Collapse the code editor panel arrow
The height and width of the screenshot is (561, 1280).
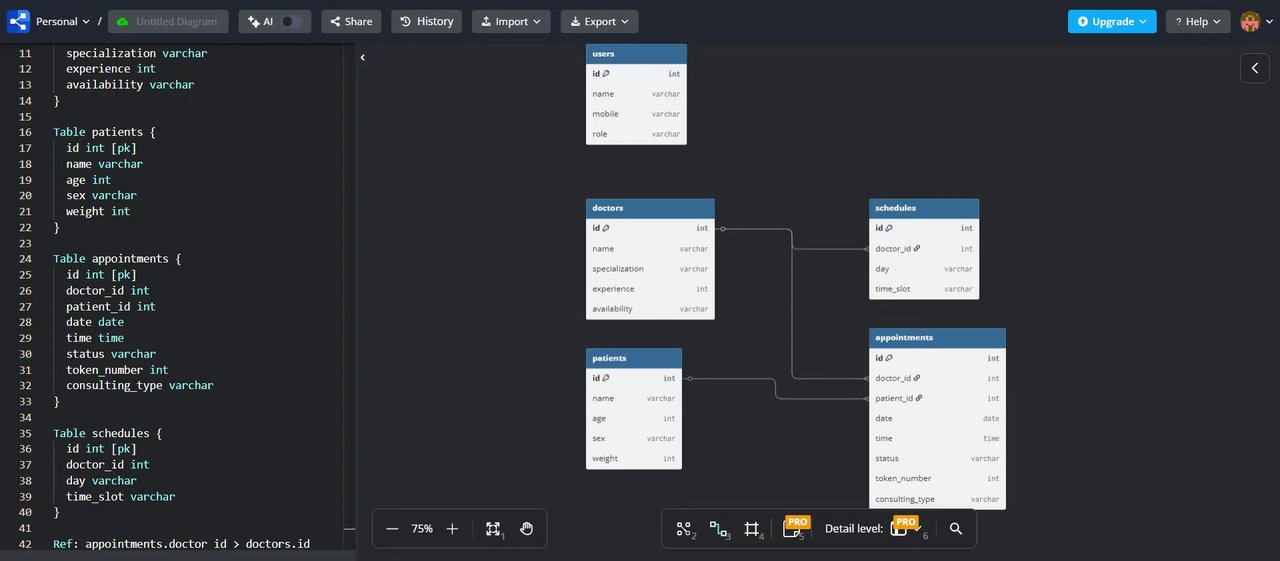(362, 58)
